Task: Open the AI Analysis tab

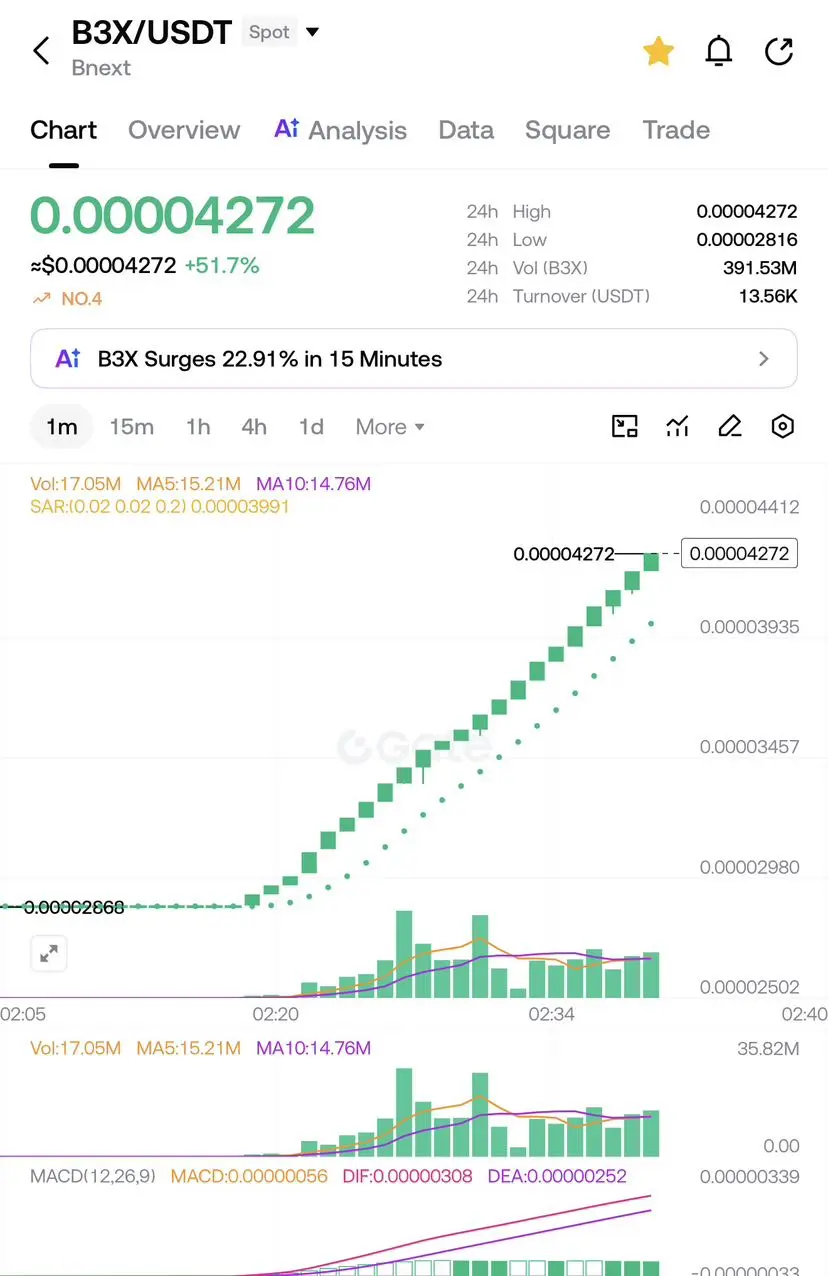Action: click(340, 130)
